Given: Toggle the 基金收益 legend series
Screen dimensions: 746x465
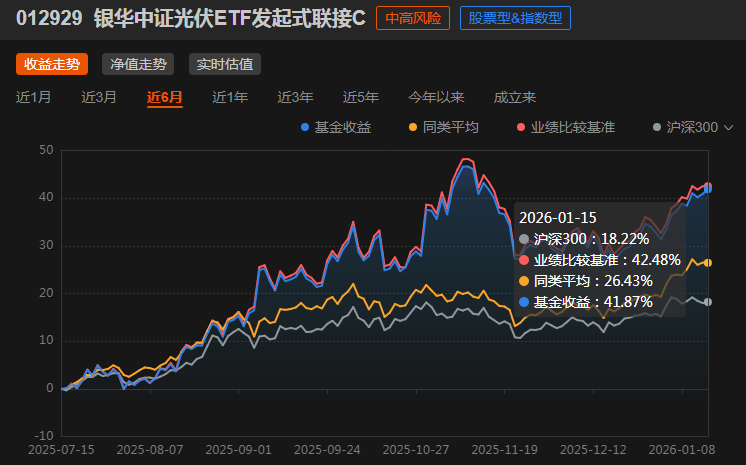Looking at the screenshot, I should (x=336, y=127).
